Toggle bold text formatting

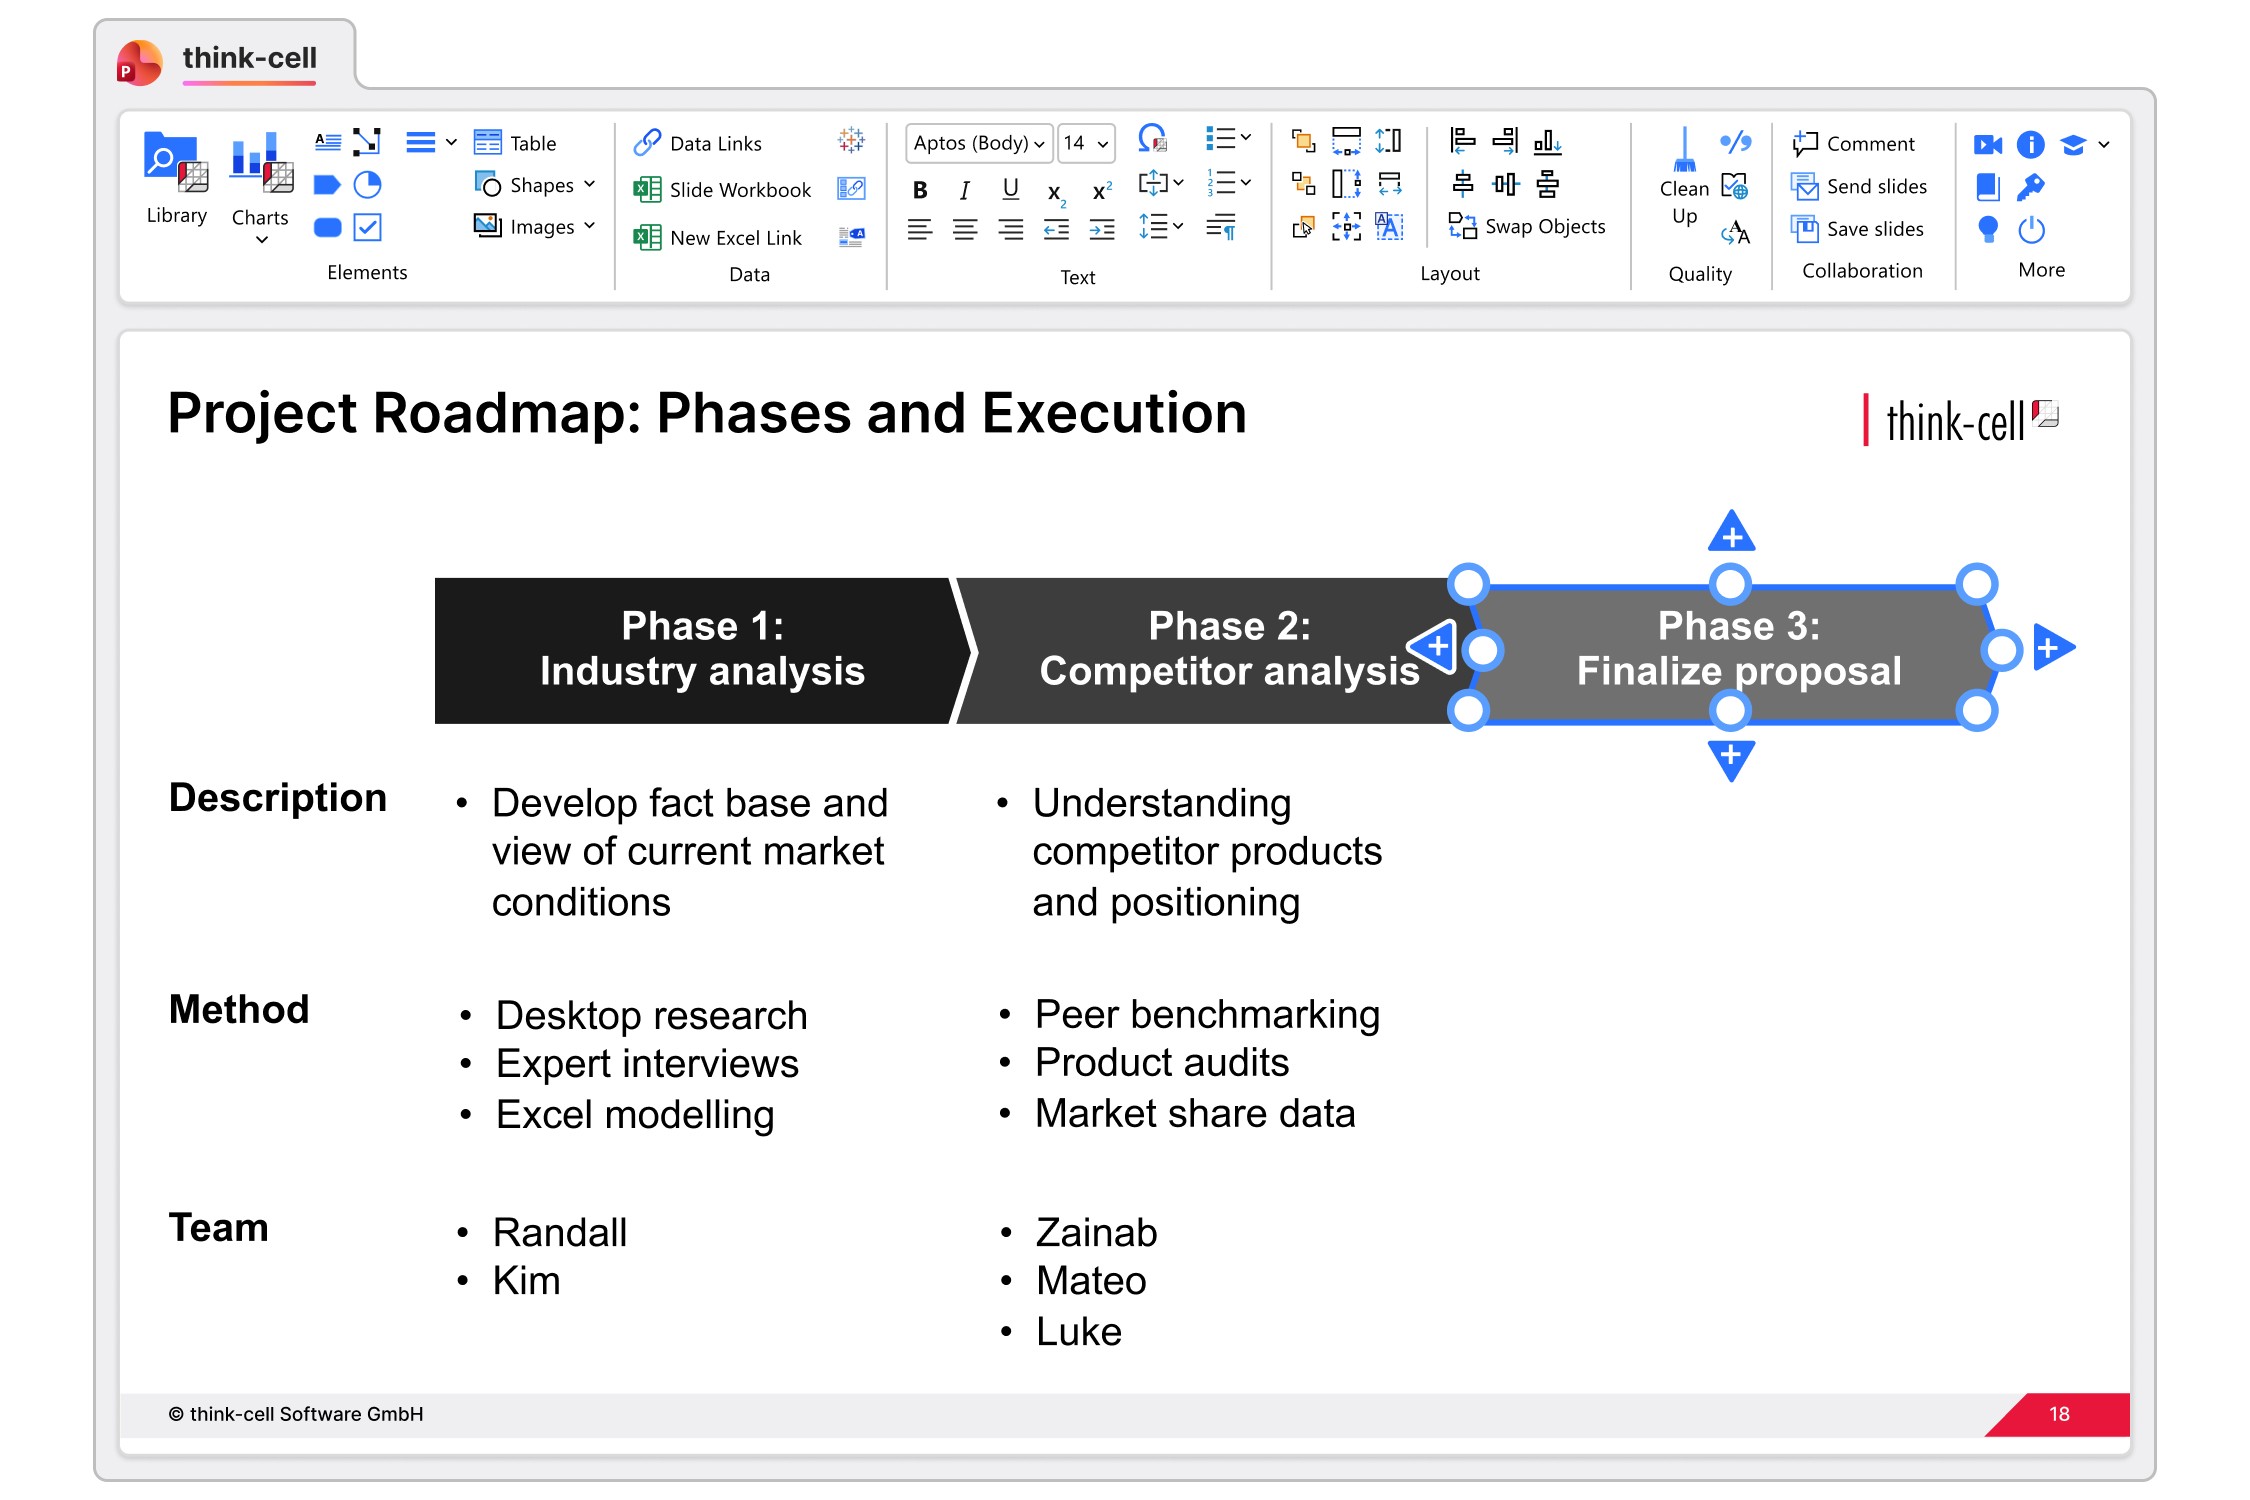click(x=920, y=190)
